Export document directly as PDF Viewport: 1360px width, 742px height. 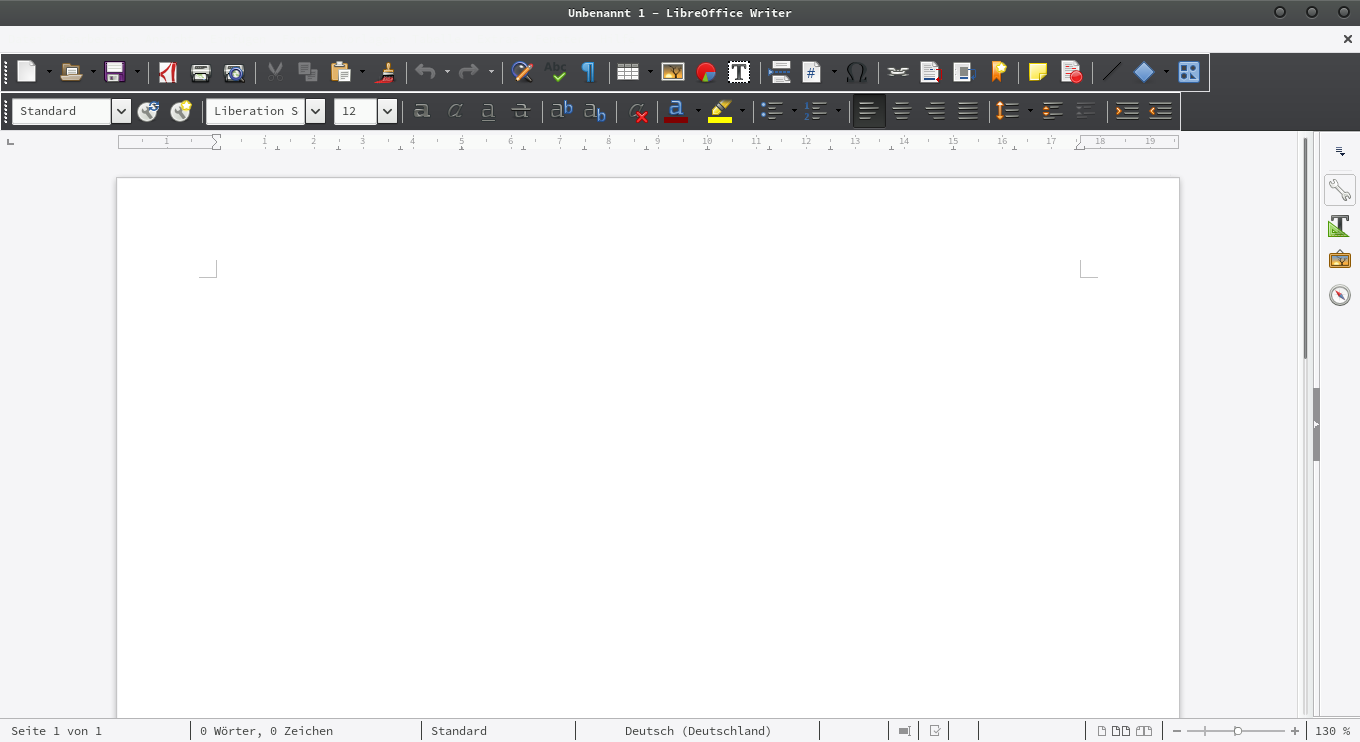click(168, 72)
